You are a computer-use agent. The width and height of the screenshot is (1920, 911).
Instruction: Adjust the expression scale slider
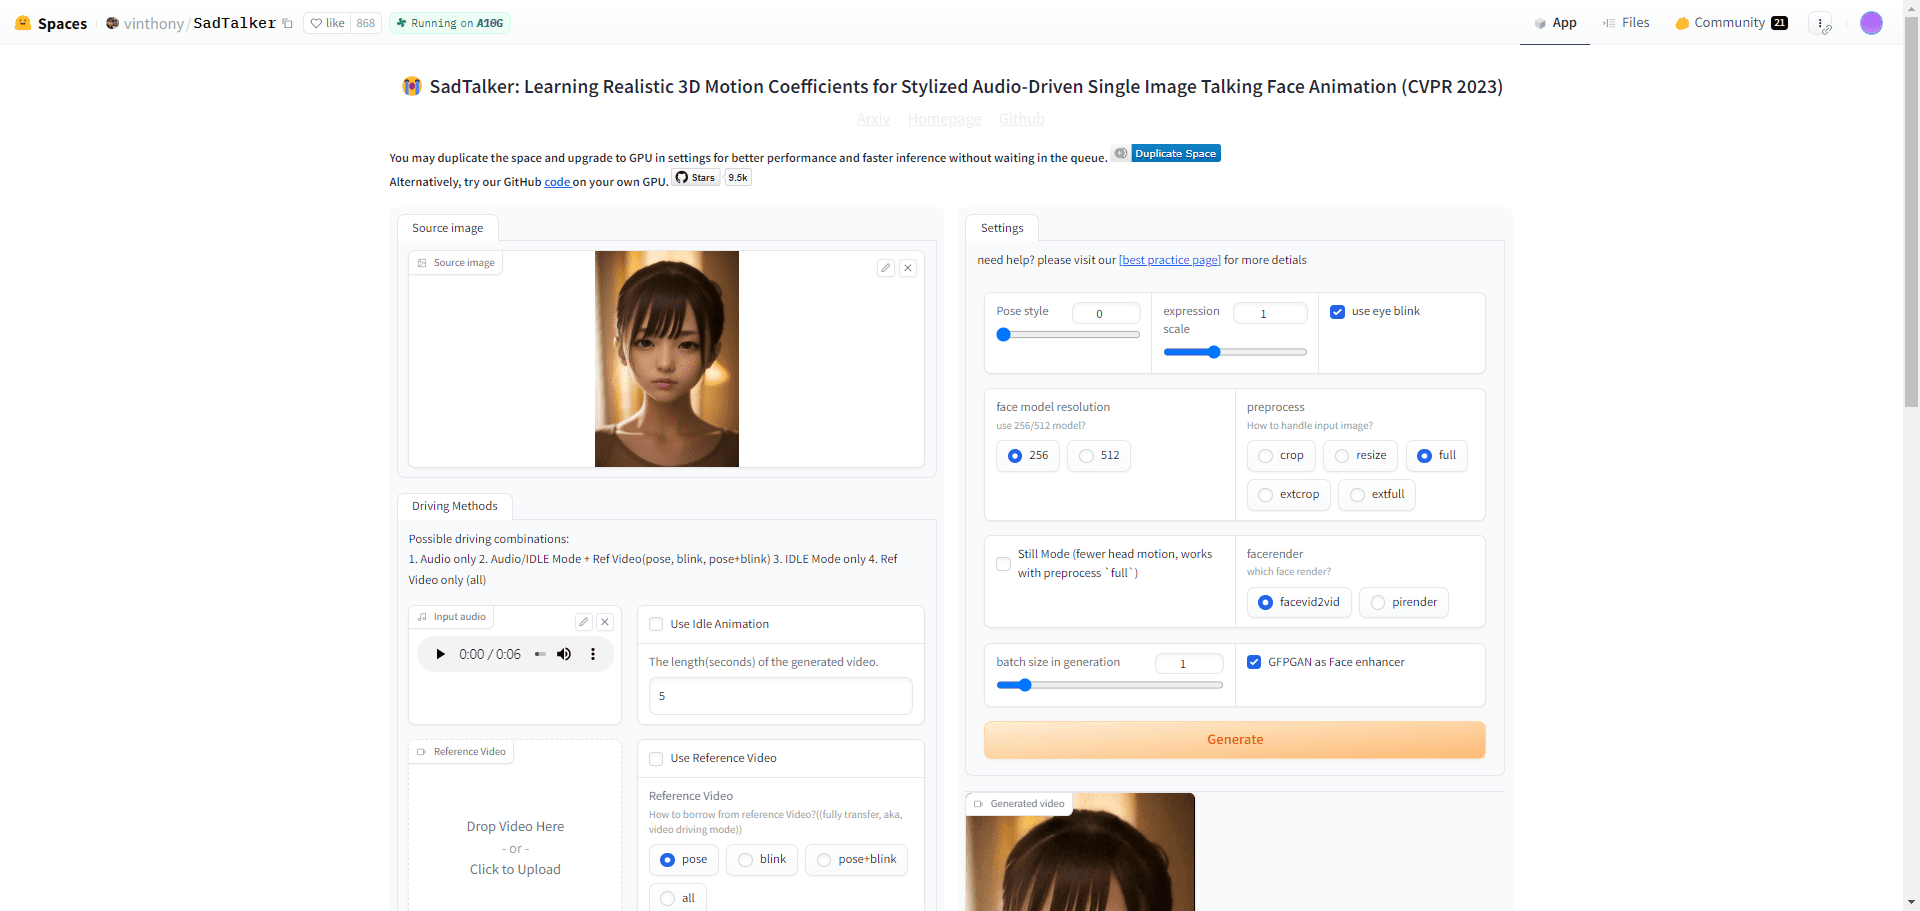coord(1235,352)
